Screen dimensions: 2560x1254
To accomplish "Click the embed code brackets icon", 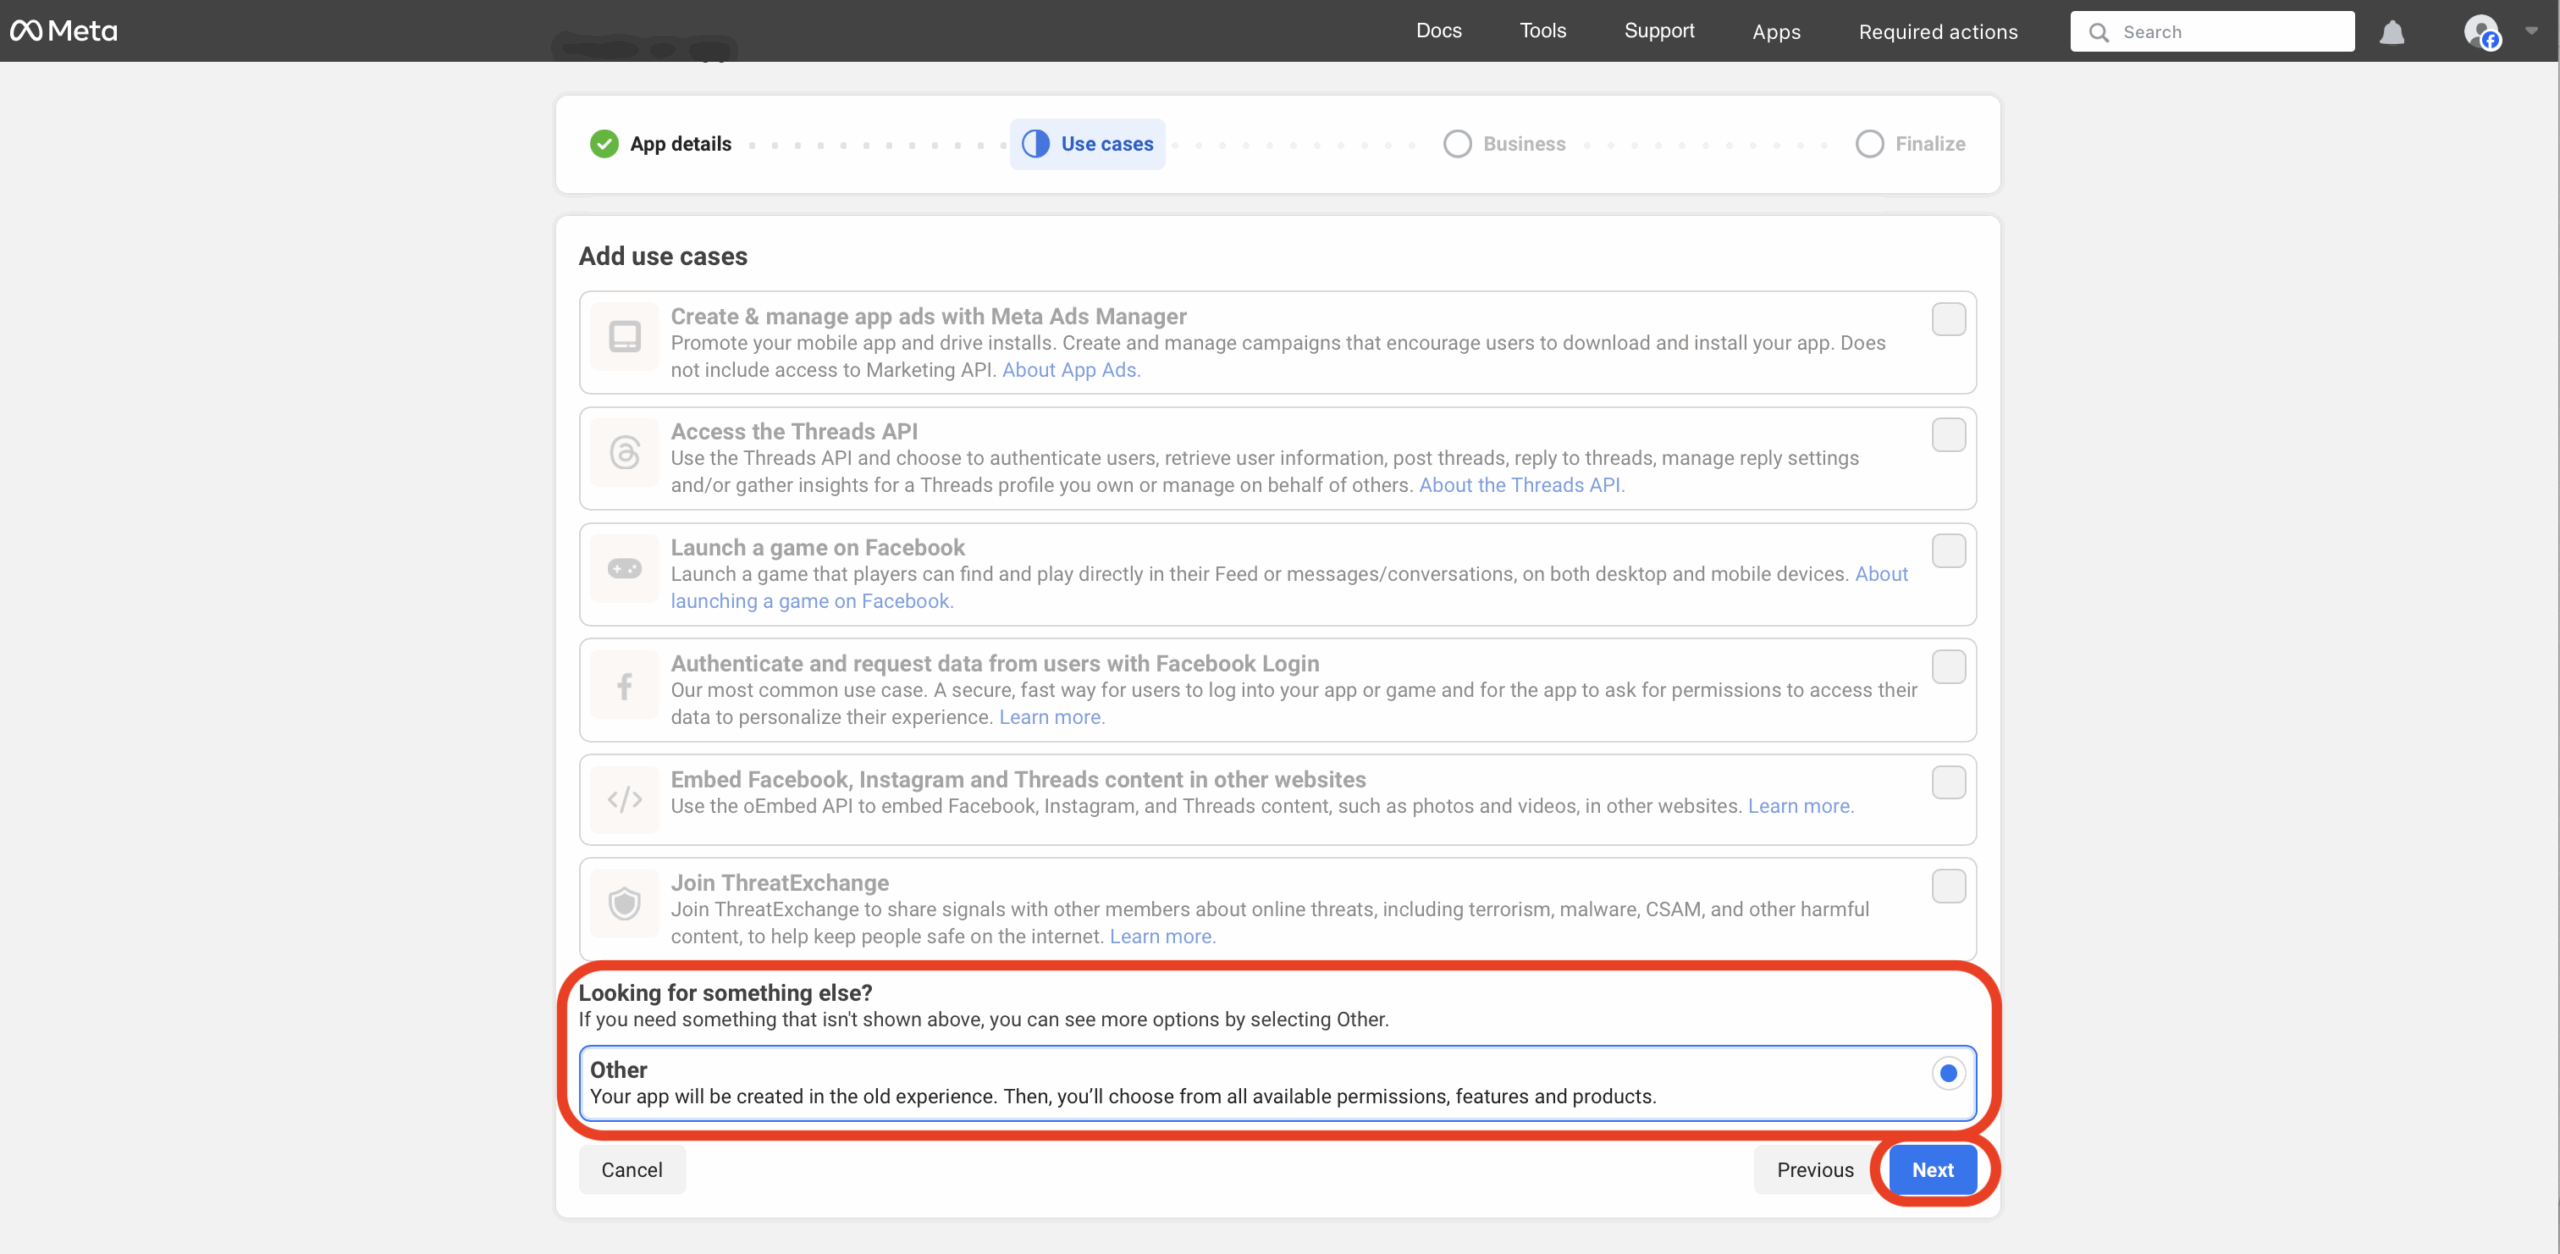I will click(x=625, y=799).
